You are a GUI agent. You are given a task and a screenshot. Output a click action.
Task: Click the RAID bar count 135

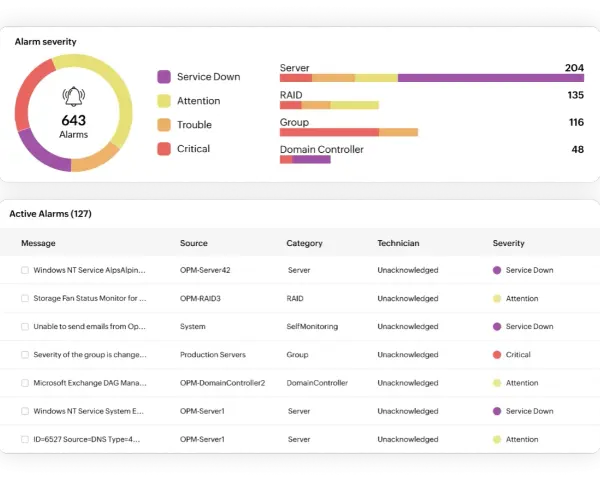coord(576,95)
